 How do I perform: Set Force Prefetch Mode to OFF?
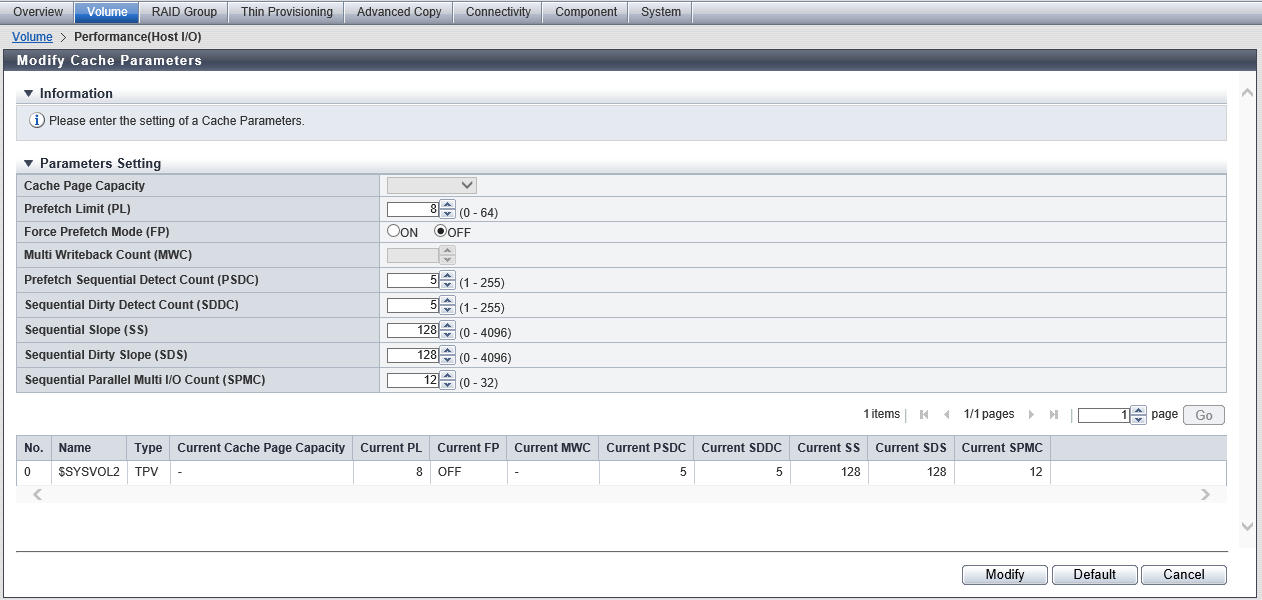440,231
